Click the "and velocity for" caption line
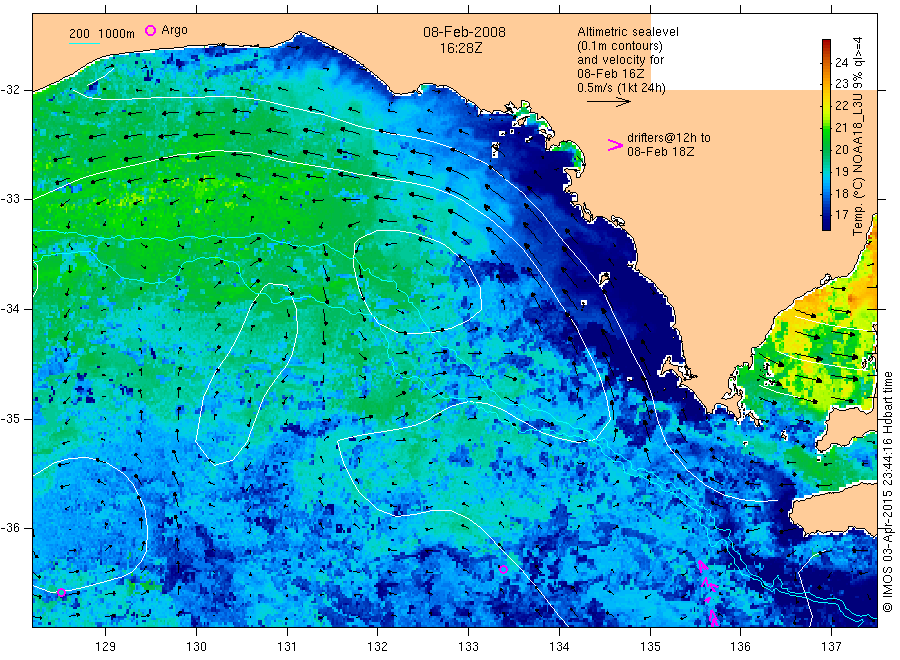Image resolution: width=900 pixels, height=660 pixels. tap(620, 60)
